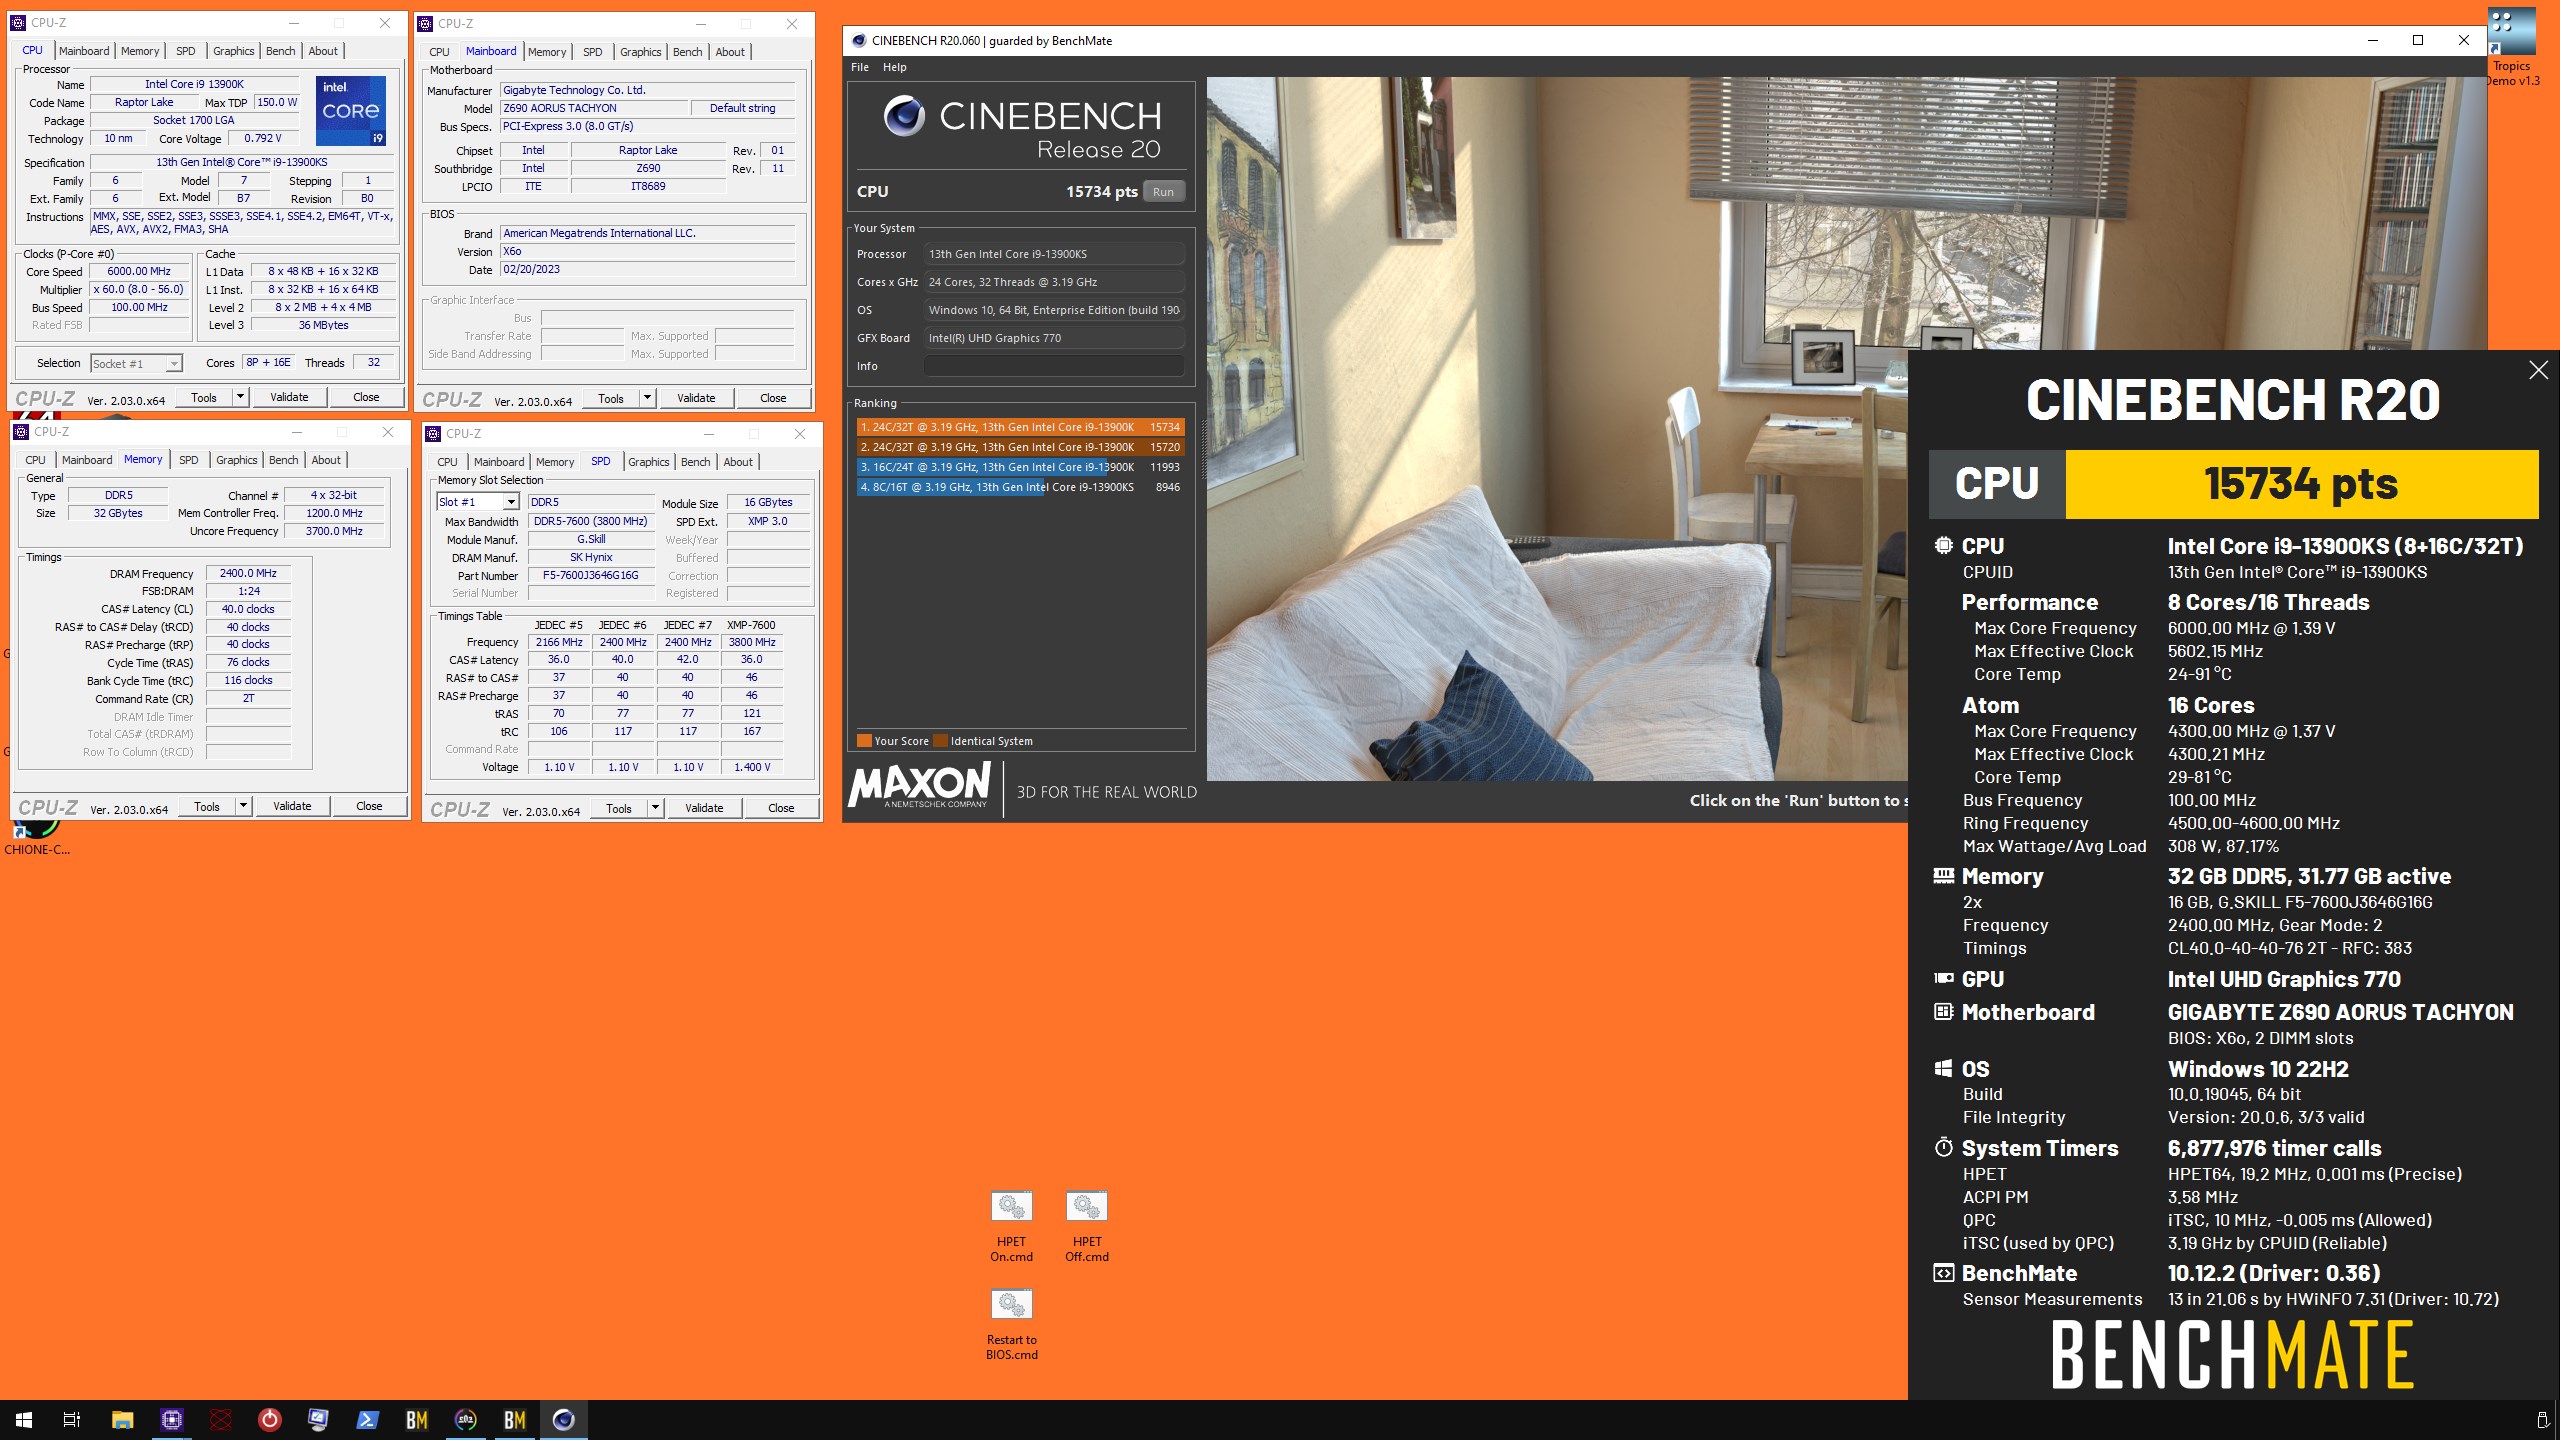Click the DRAM Frequency value 2400.0 MHz
Viewport: 2560px width, 1440px height.
(x=248, y=573)
